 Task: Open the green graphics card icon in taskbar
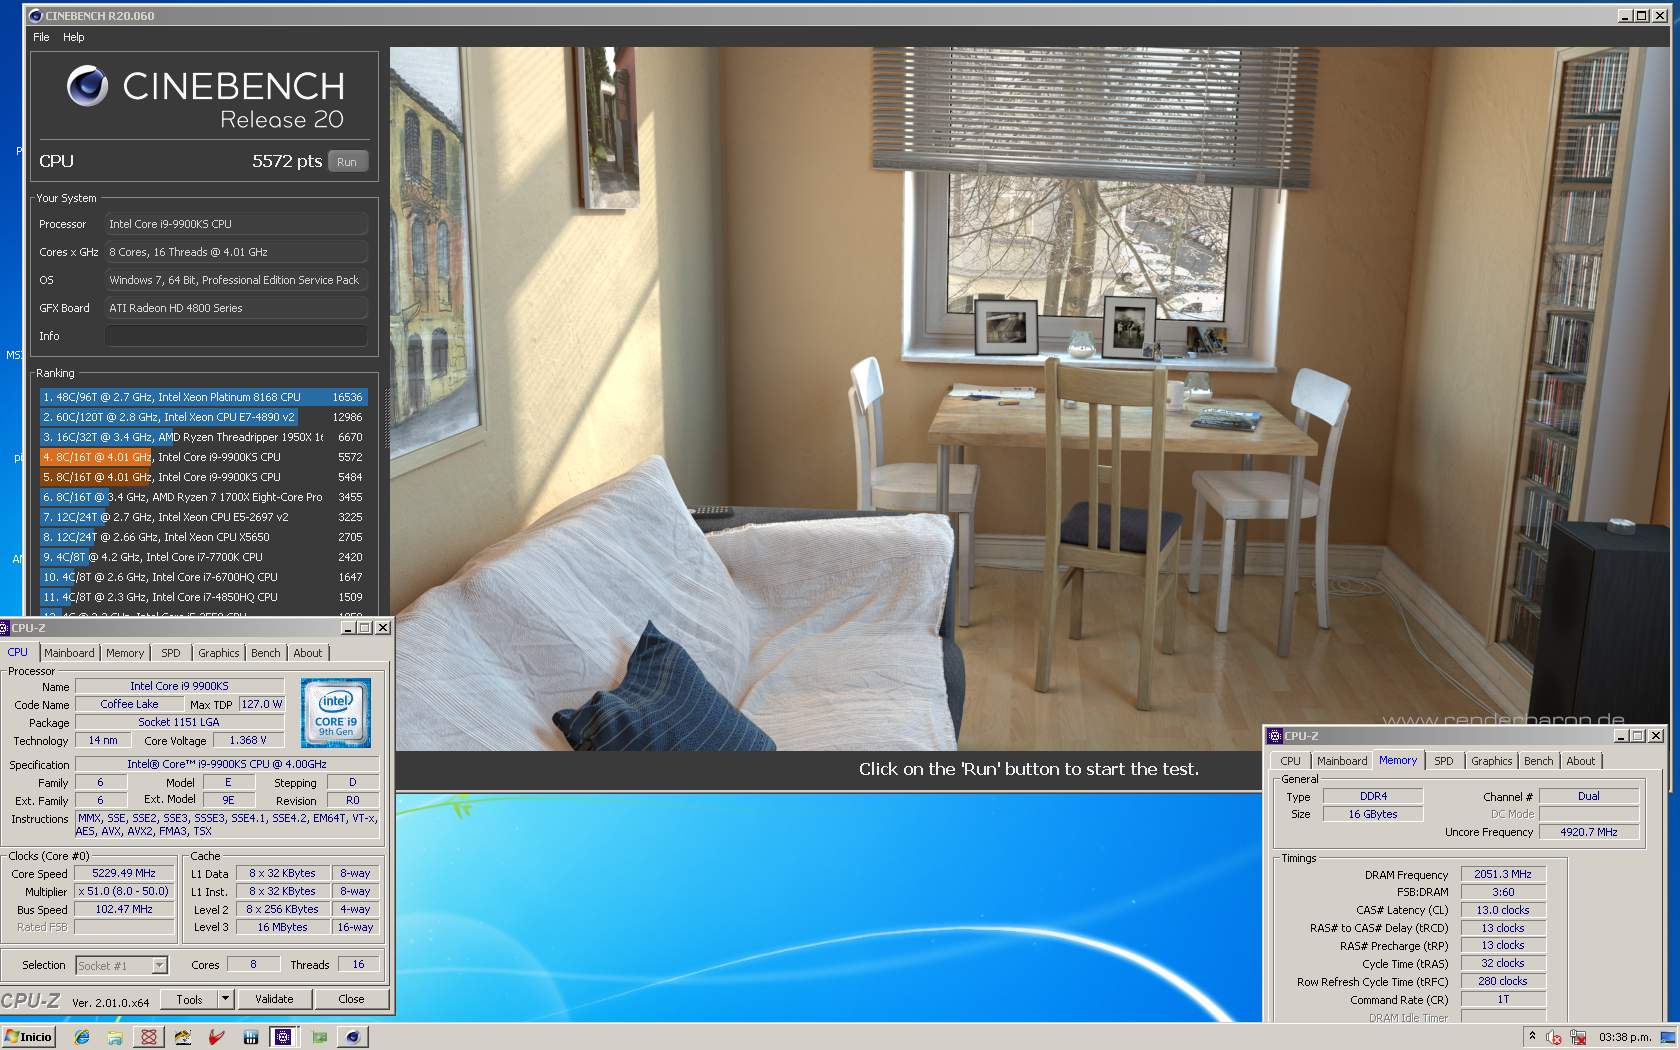[x=319, y=1037]
